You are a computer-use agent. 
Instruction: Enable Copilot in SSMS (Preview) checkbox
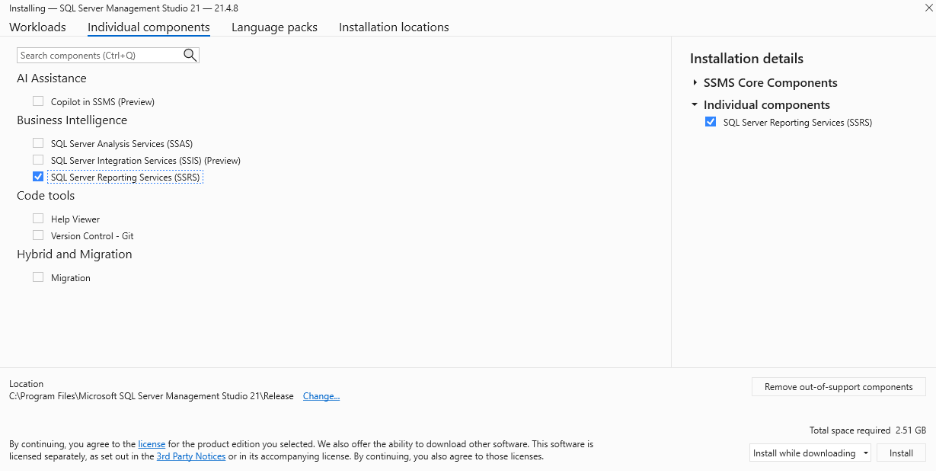pos(38,101)
